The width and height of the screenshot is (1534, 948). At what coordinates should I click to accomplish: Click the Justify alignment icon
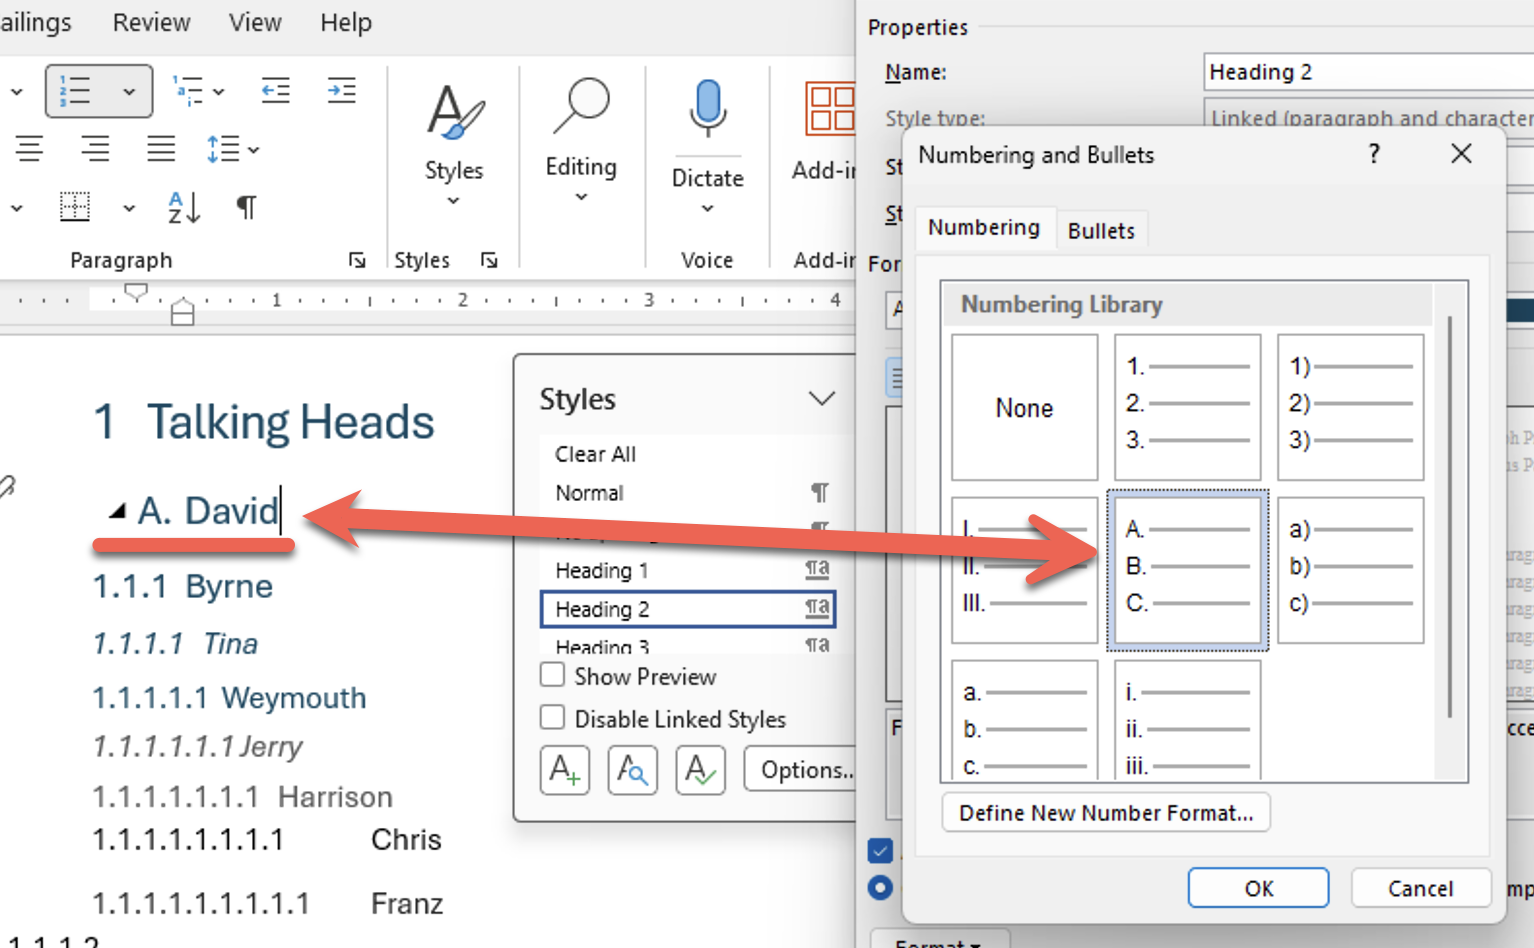coord(161,149)
